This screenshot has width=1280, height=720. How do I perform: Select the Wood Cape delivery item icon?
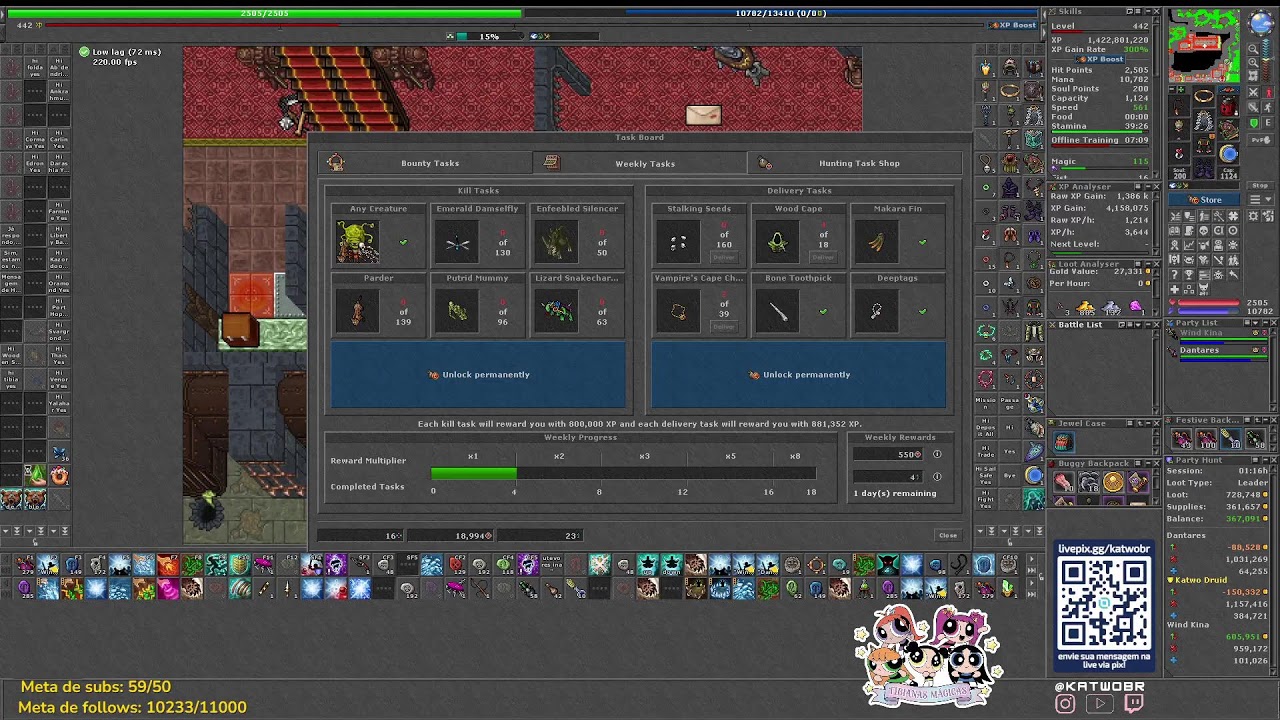(777, 243)
